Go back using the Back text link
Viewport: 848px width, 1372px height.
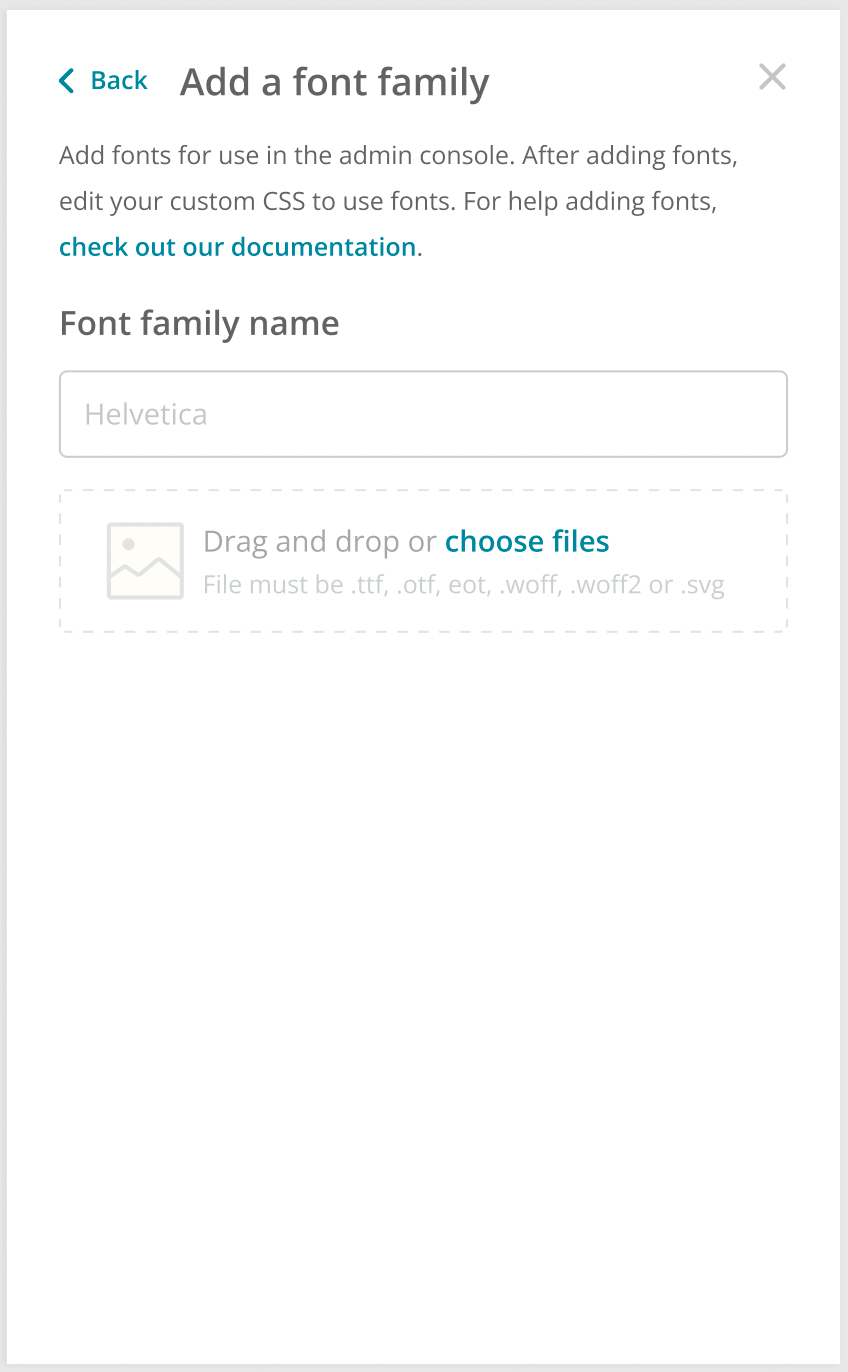click(119, 81)
